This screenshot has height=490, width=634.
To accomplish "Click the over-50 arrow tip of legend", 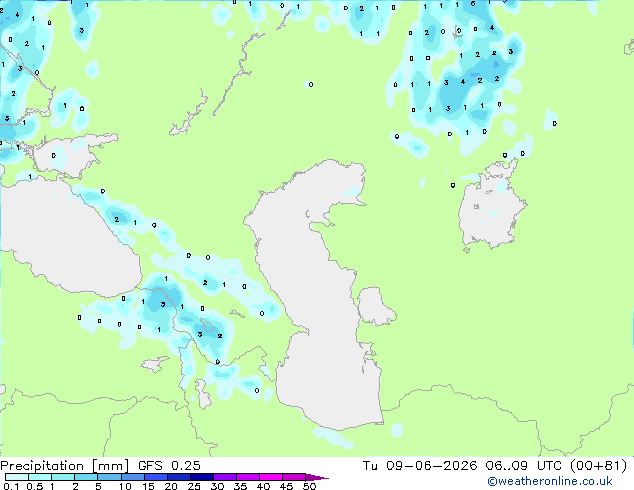I will coord(317,477).
